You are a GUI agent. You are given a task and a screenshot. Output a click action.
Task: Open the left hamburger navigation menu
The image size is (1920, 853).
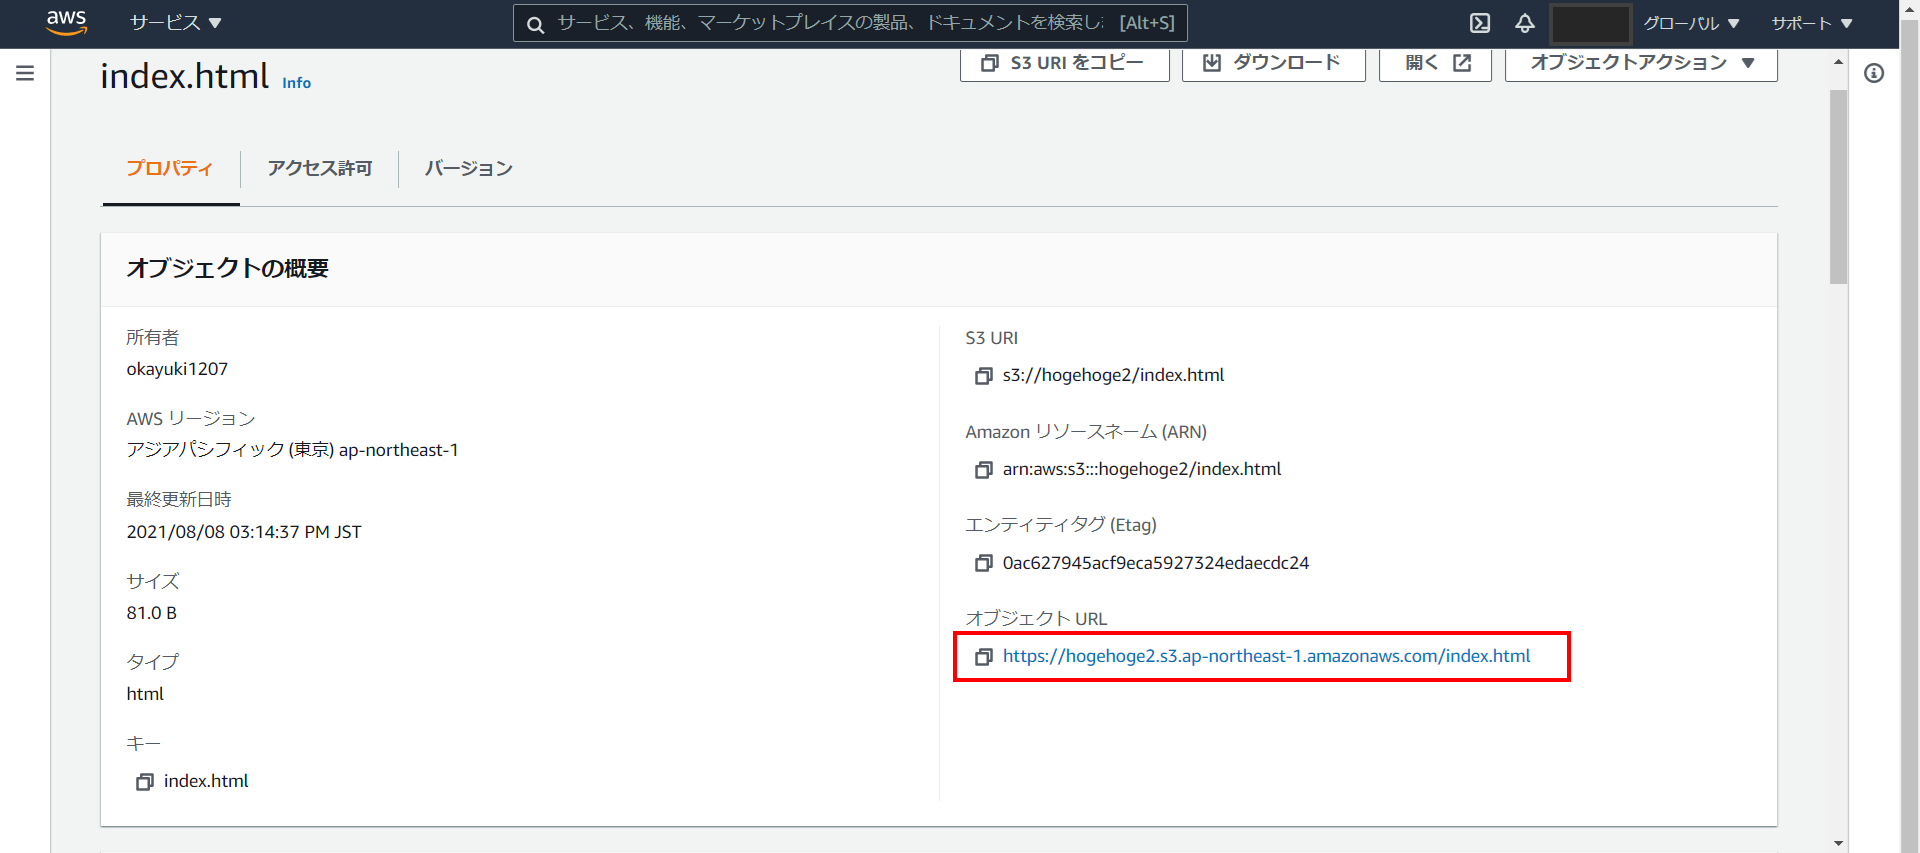pos(25,73)
